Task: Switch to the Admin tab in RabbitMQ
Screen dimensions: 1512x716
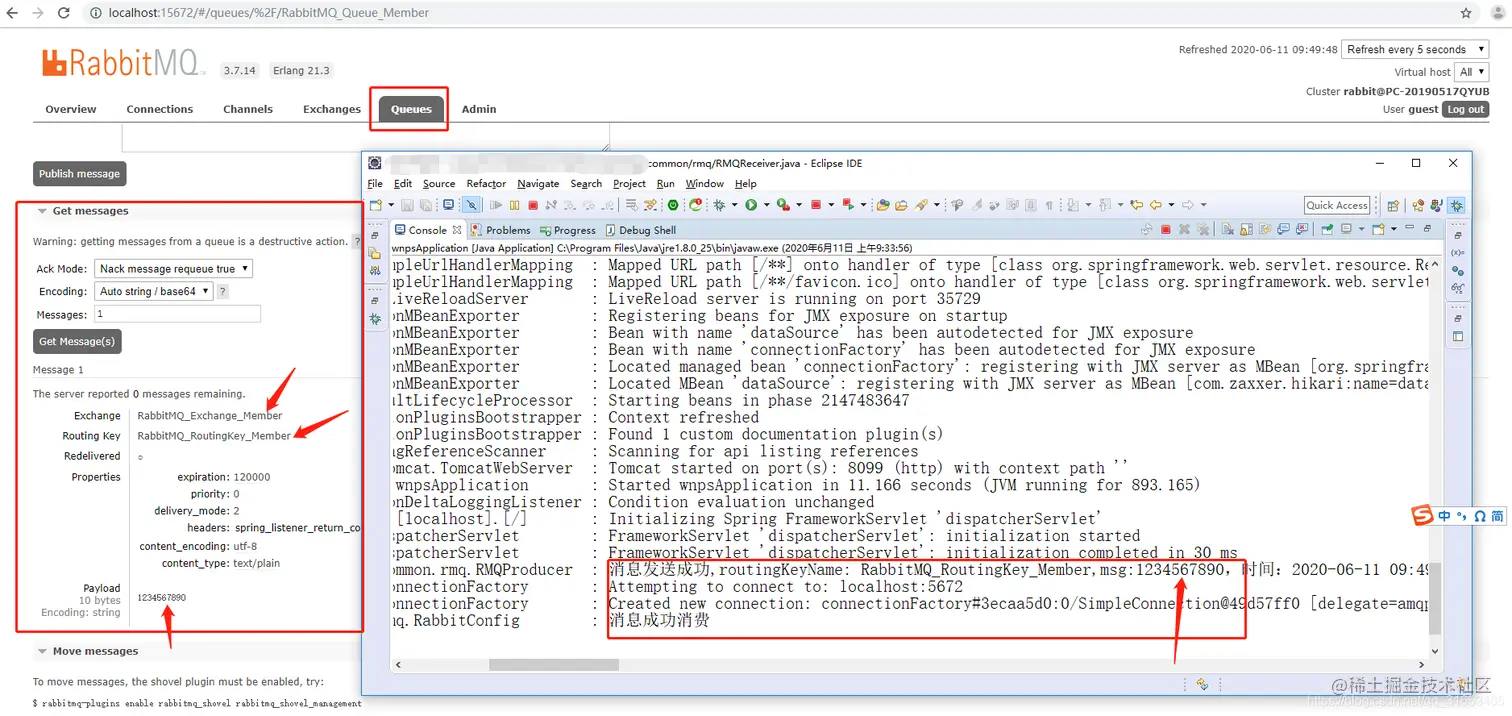Action: pos(479,109)
